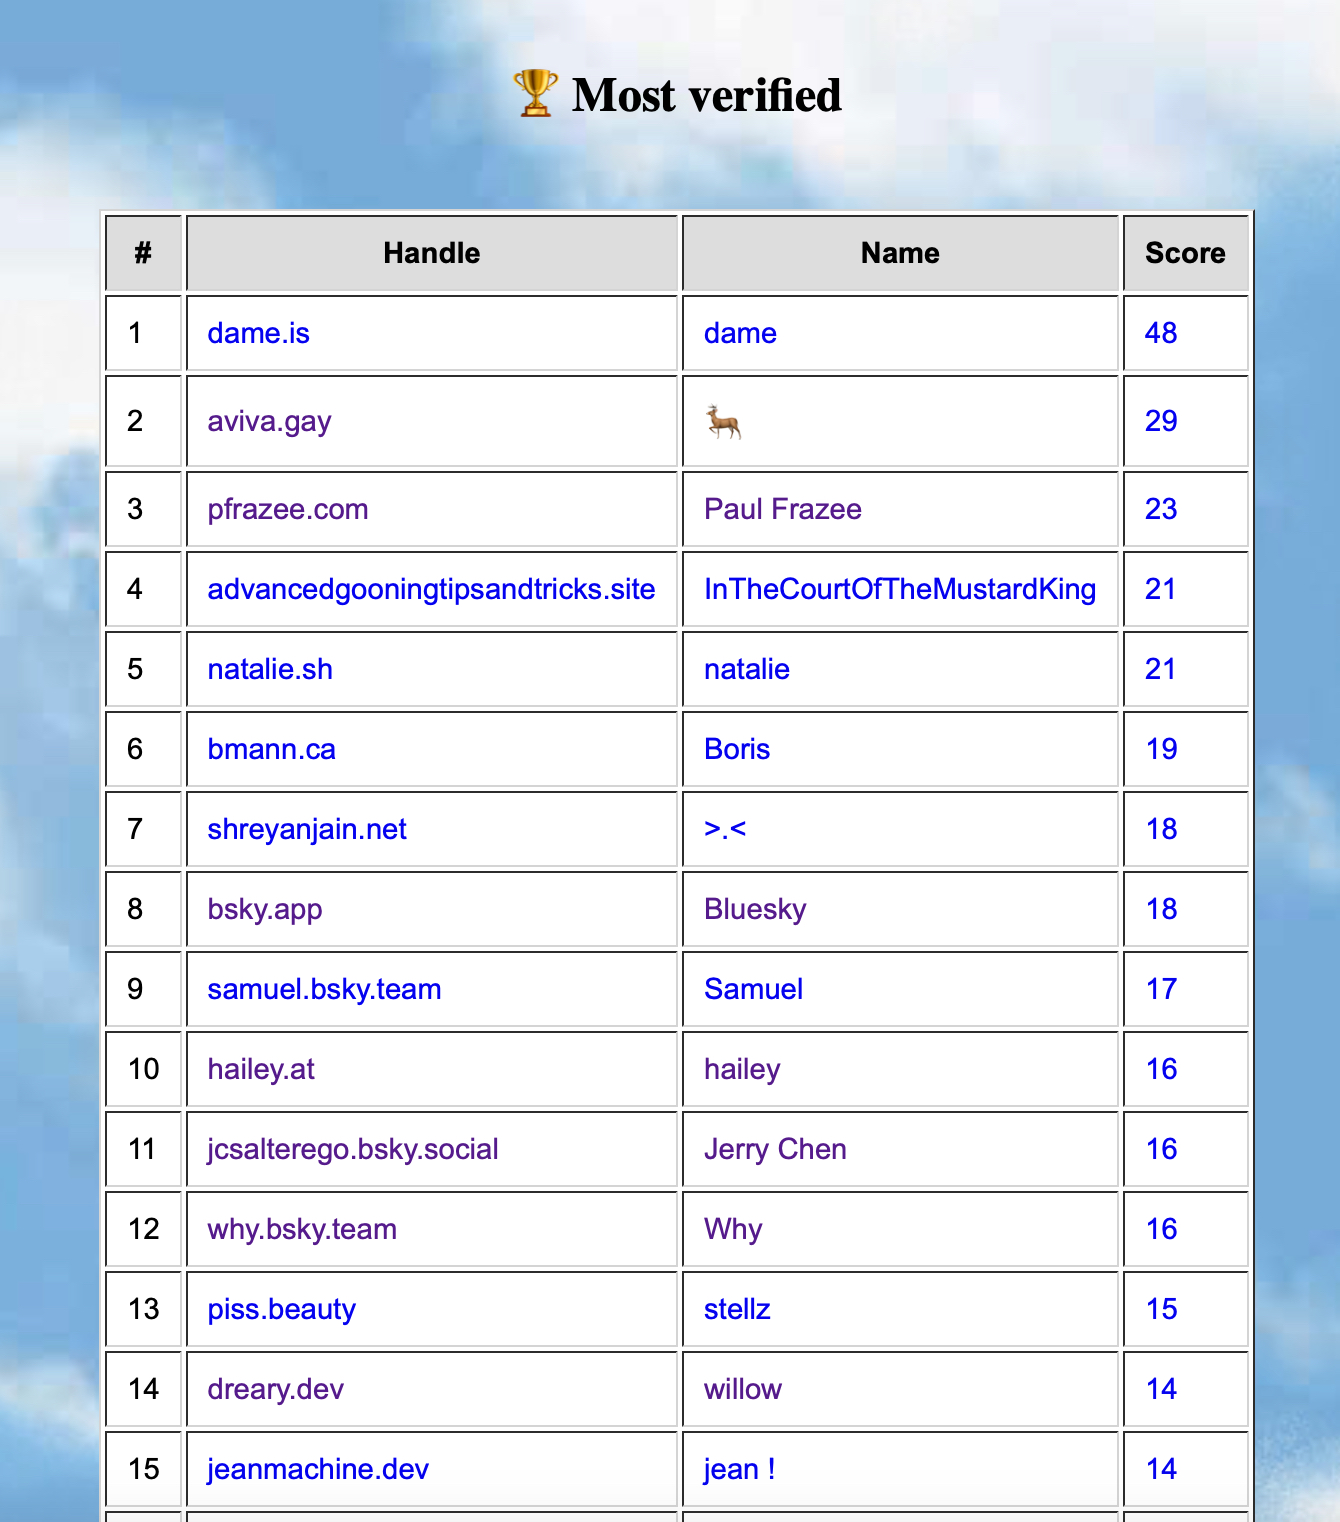Open the aviva.gay handle link
The height and width of the screenshot is (1522, 1340).
pos(269,421)
